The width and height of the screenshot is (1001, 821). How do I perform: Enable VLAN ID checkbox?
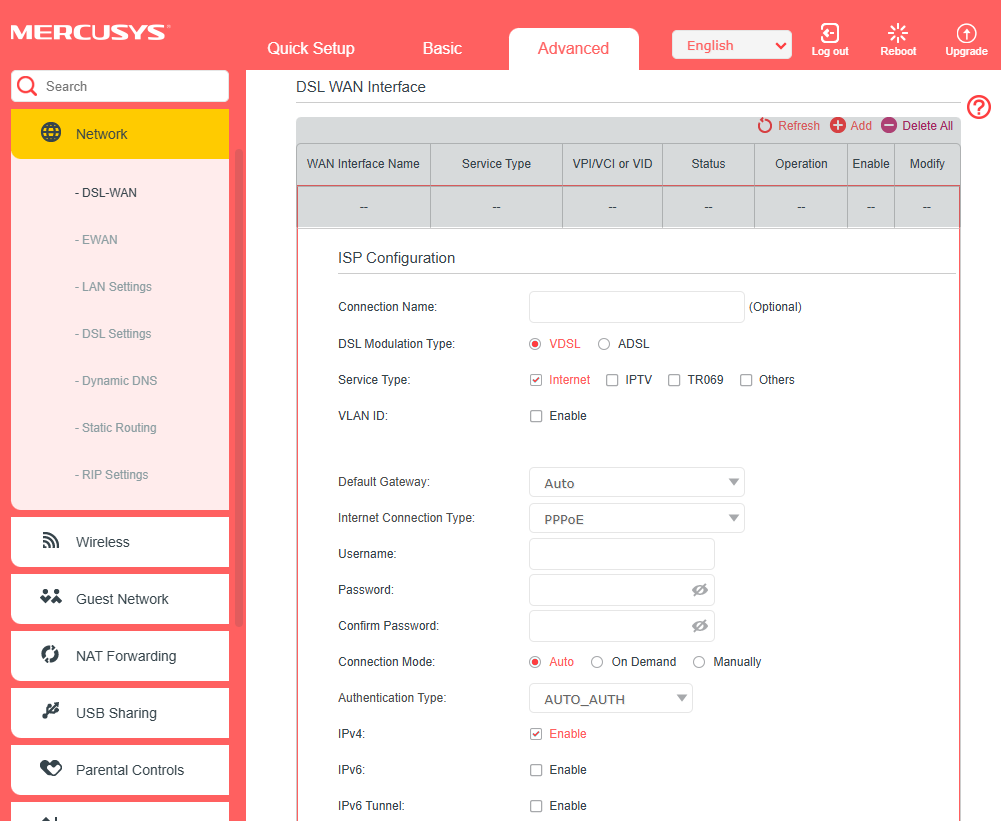[x=536, y=416]
